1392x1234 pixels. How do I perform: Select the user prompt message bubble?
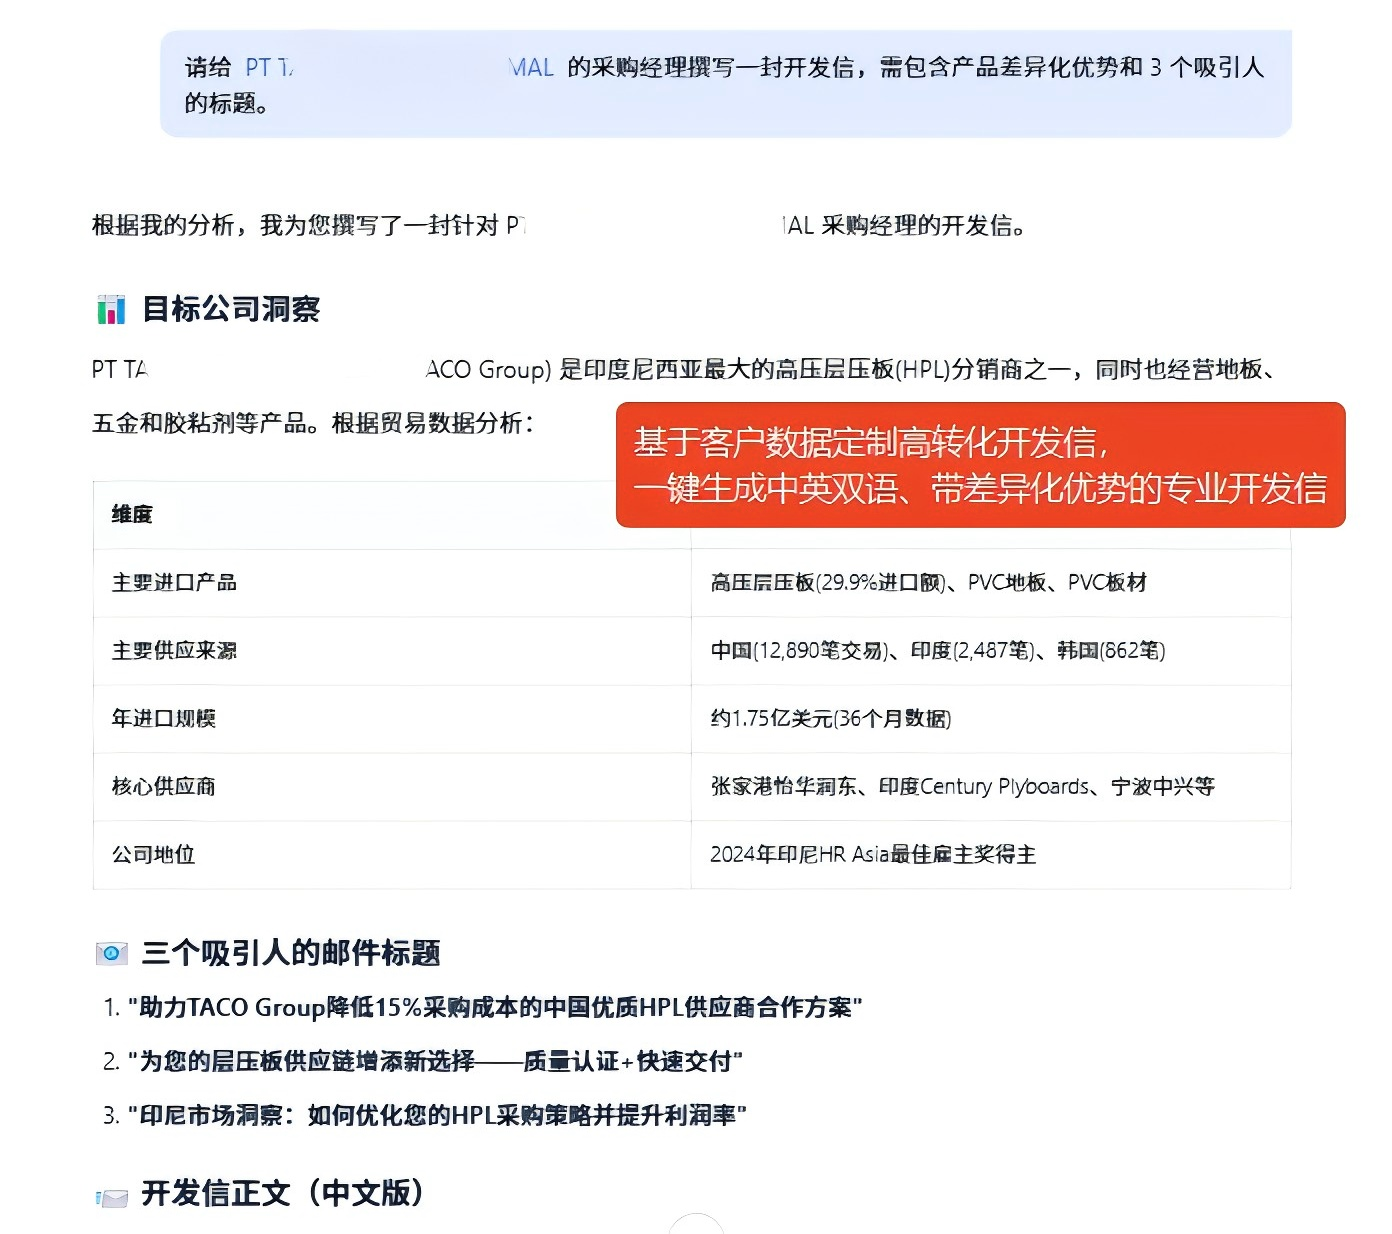pos(726,84)
